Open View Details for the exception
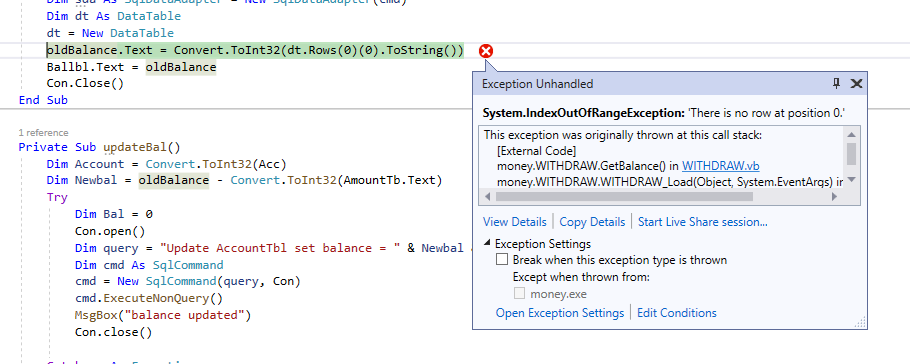This screenshot has height=364, width=910. pos(514,222)
